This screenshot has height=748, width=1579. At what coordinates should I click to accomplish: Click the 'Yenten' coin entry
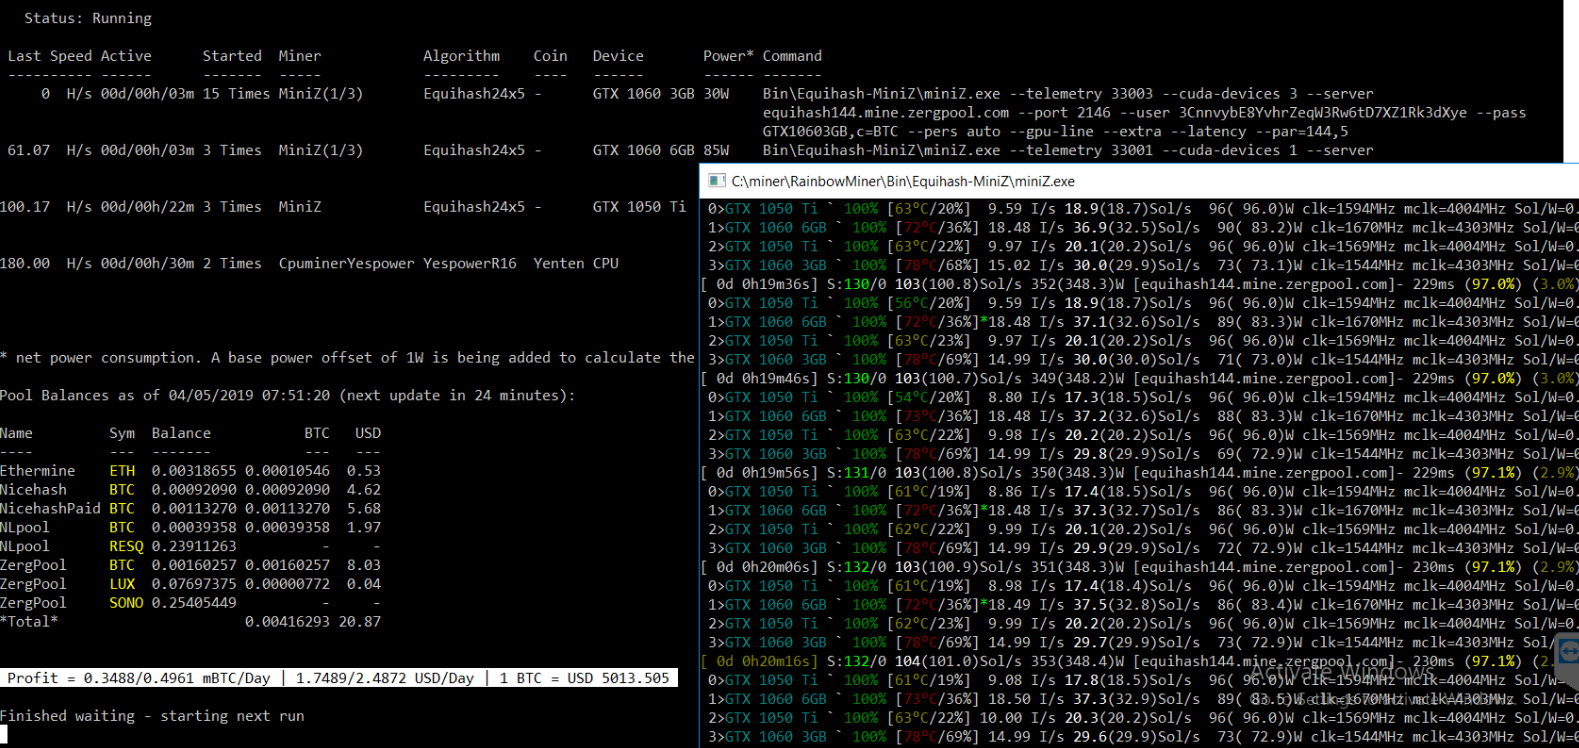click(558, 263)
